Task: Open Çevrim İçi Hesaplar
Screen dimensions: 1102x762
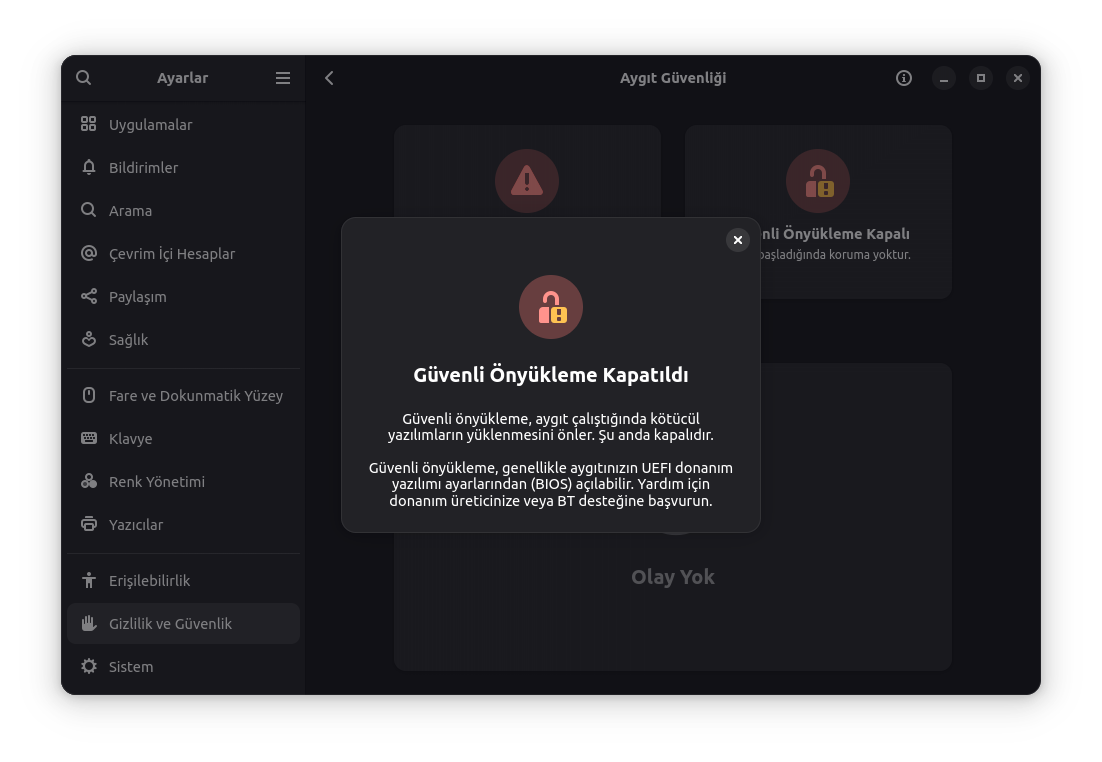Action: click(x=171, y=254)
